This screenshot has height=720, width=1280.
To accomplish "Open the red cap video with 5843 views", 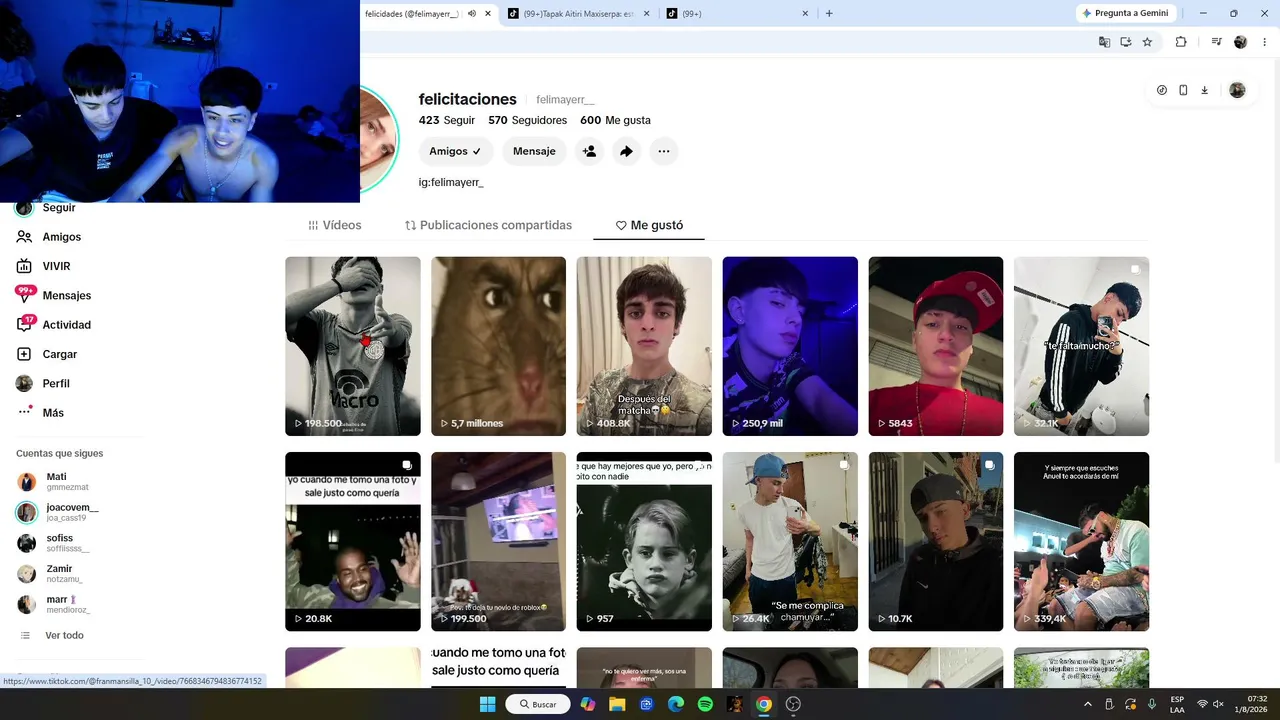I will click(936, 346).
